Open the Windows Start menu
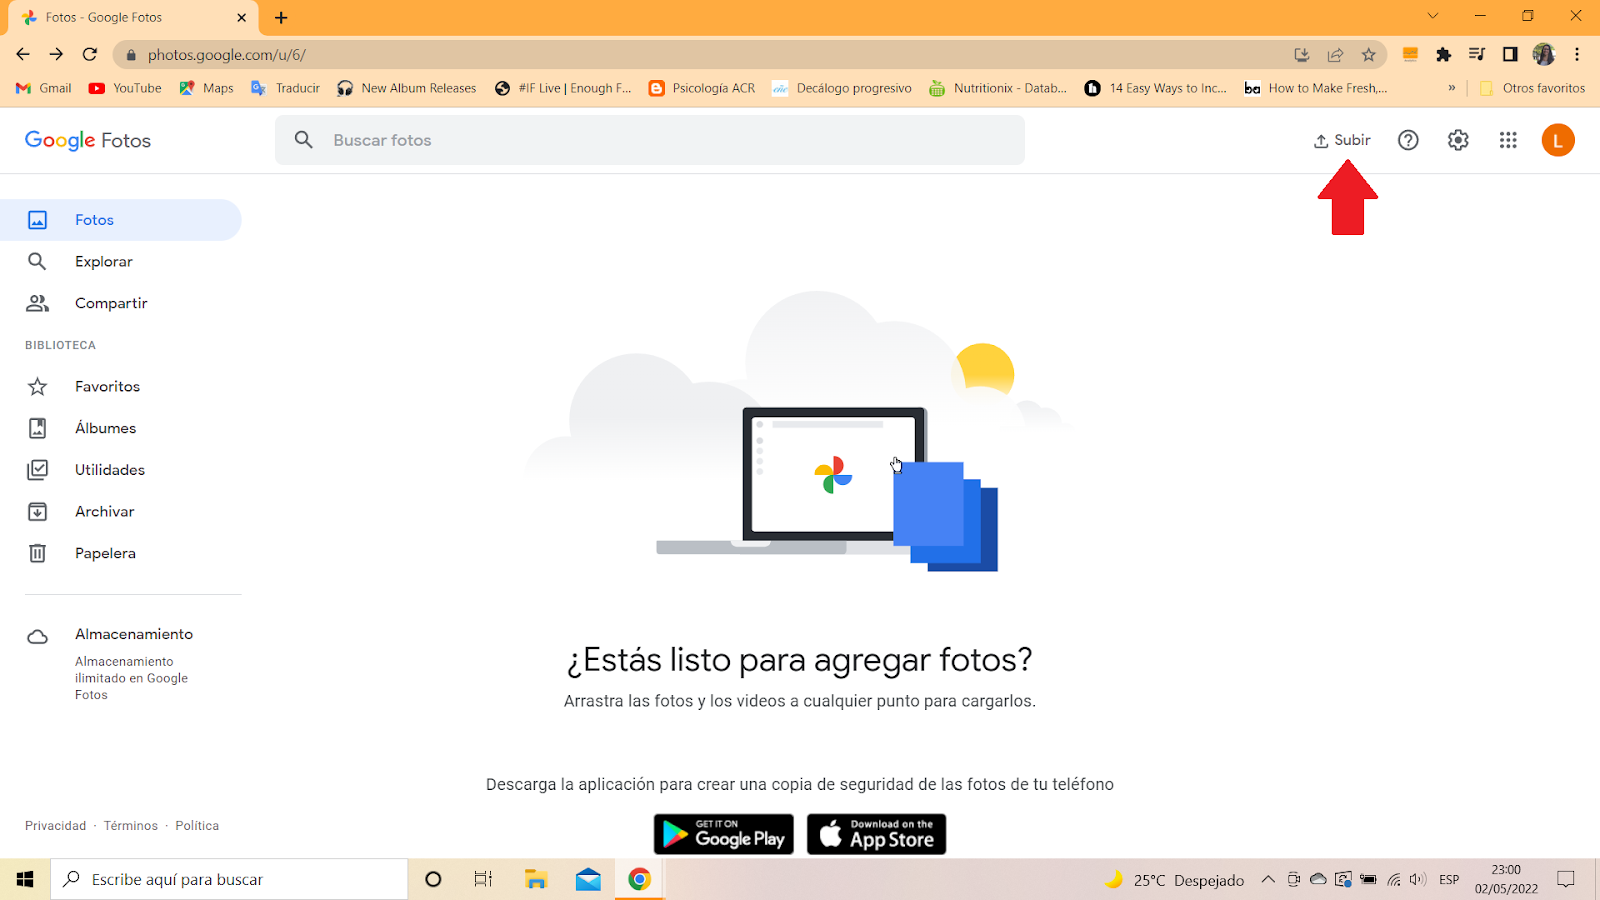This screenshot has height=900, width=1600. 24,878
